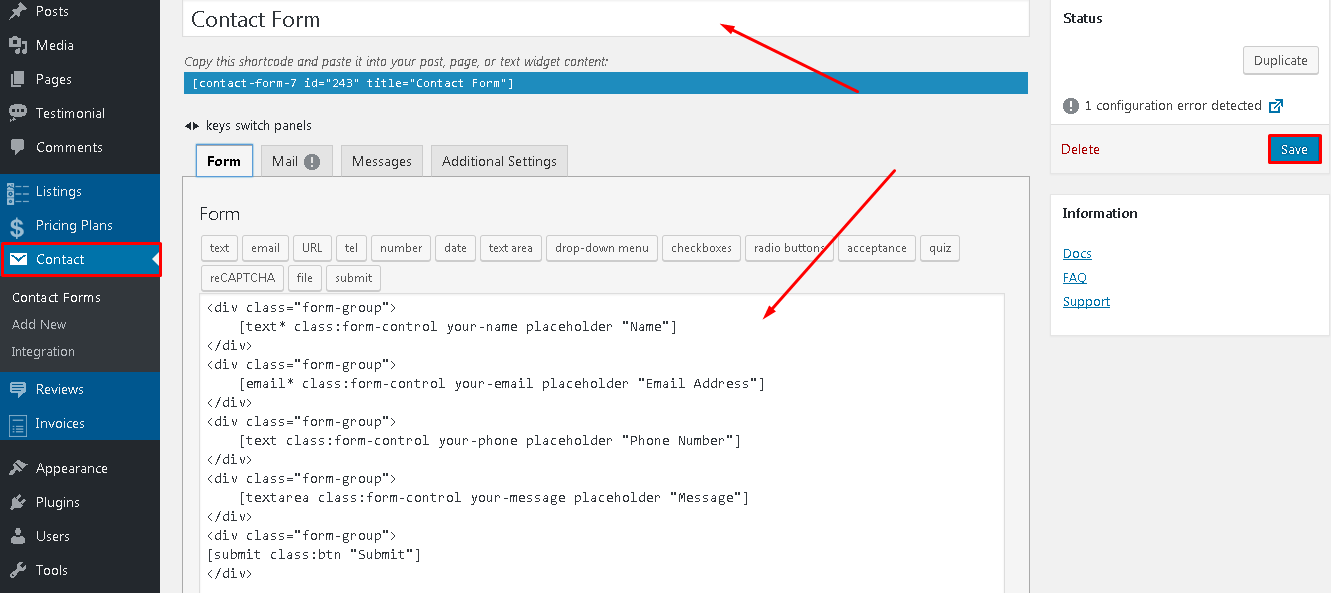1331x593 pixels.
Task: Open configuration error external link icon
Action: (1275, 106)
